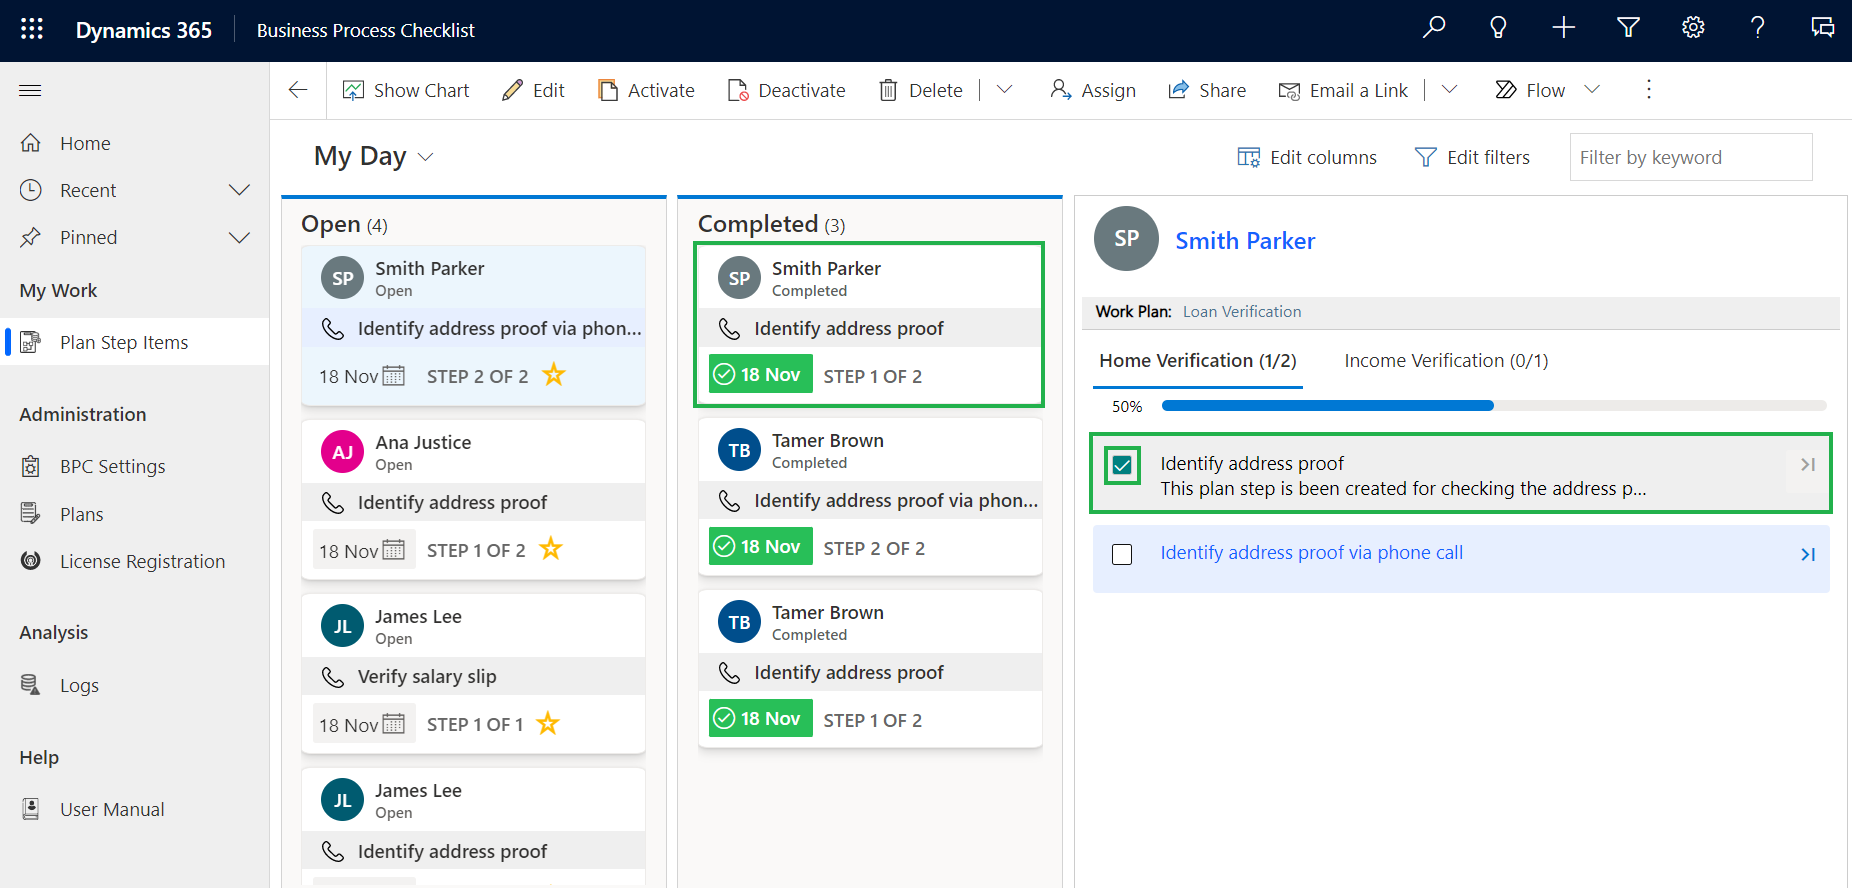Click the search magnifier icon in header
Viewport: 1852px width, 888px height.
click(x=1434, y=28)
